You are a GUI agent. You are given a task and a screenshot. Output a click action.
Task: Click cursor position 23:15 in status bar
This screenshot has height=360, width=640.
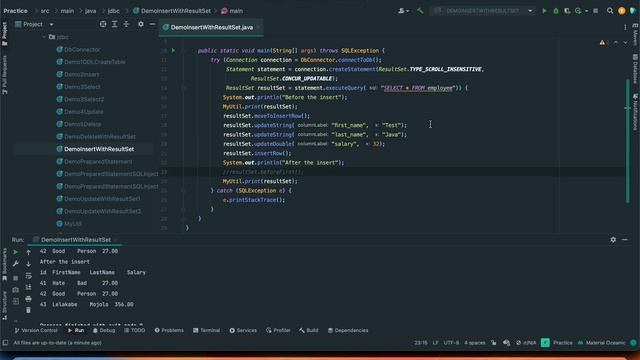click(x=421, y=343)
